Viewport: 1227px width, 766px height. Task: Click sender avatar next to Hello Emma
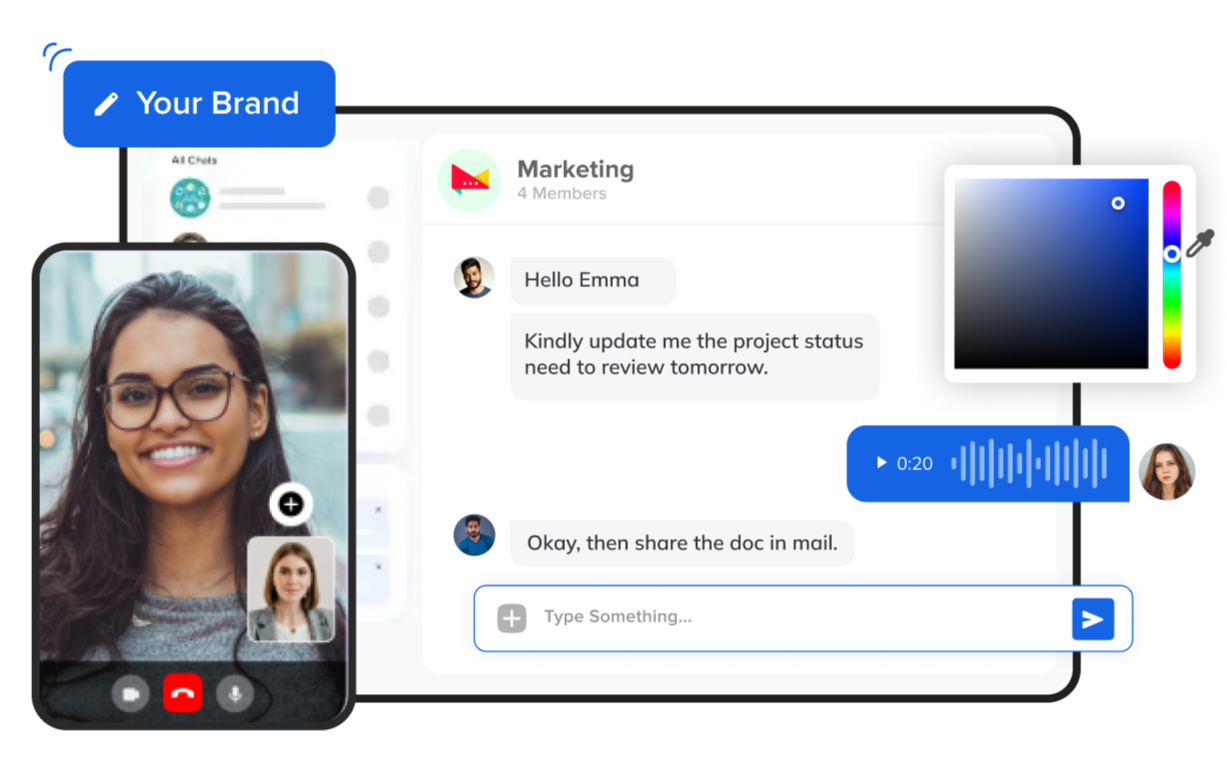click(x=474, y=278)
